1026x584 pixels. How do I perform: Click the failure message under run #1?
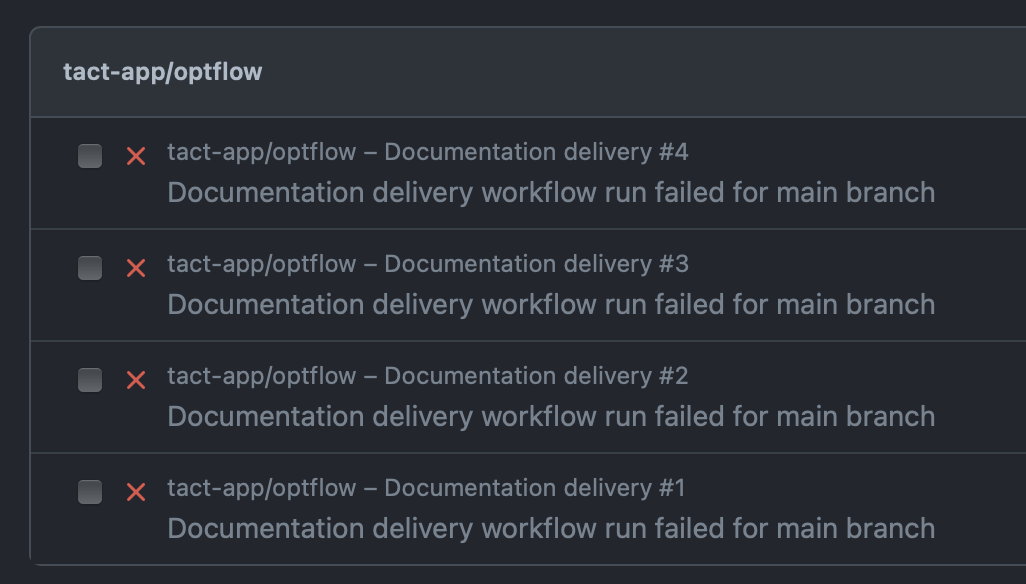point(550,528)
